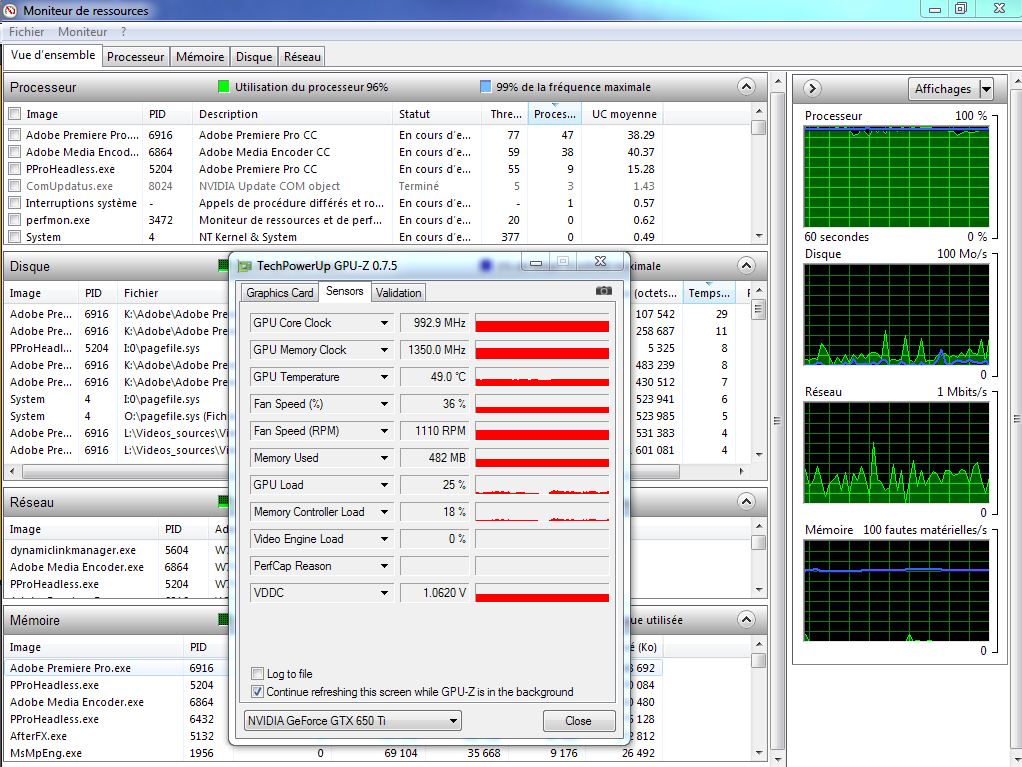Viewport: 1022px width, 767px height.
Task: Click the blue fréquence maximale indicator square
Action: pyautogui.click(x=485, y=87)
